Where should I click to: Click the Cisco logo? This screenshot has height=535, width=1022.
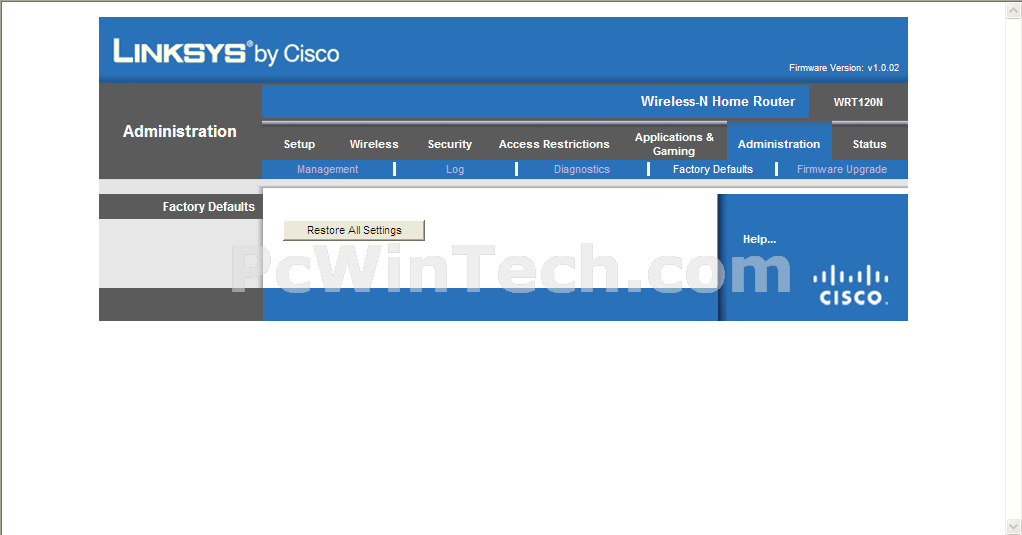[851, 285]
